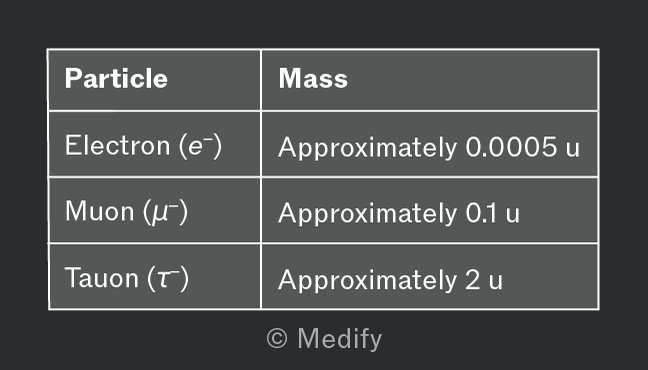
Task: Click the electron symbol e⁻ in parentheses
Action: coord(200,146)
